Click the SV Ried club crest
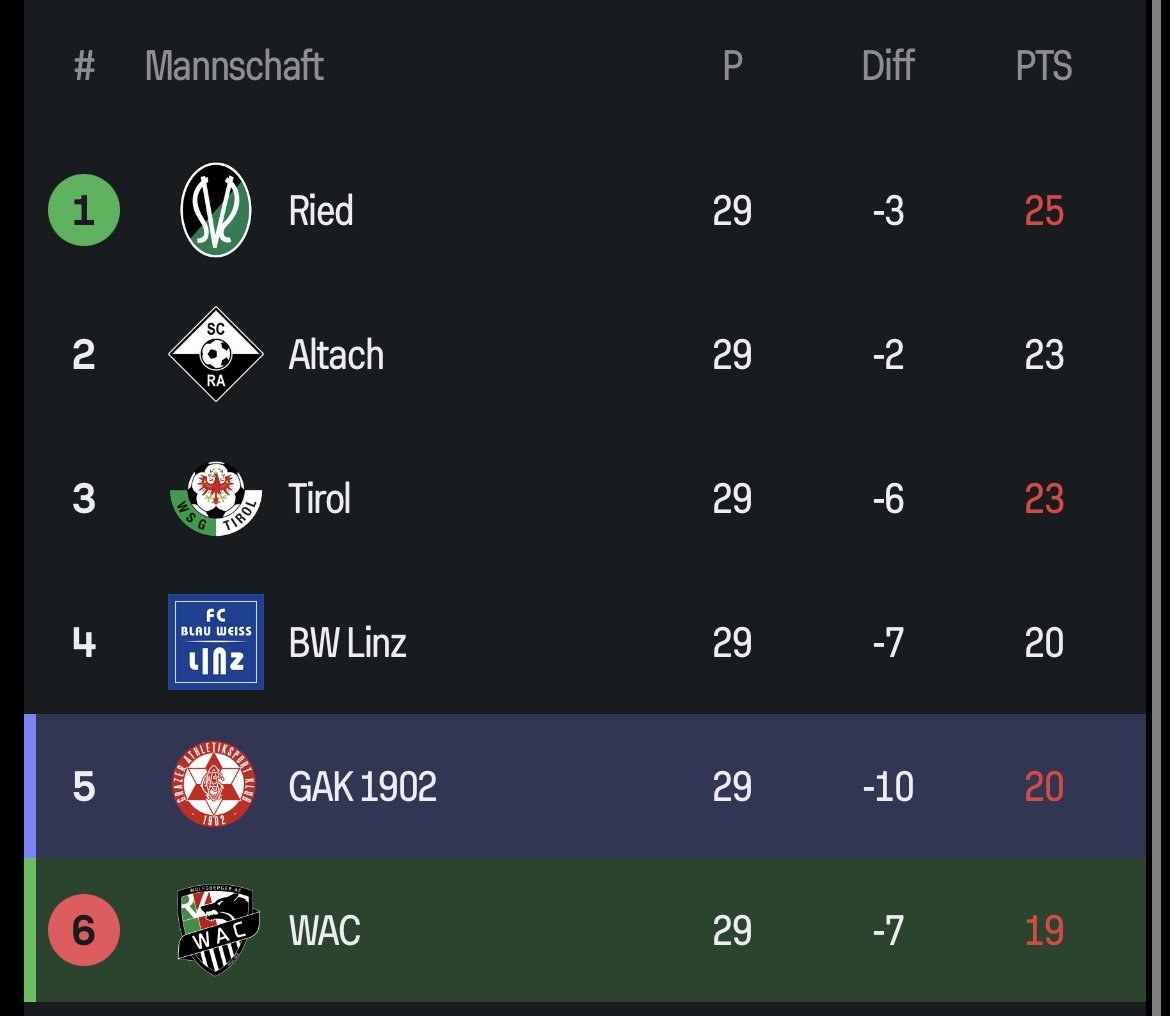 click(215, 211)
